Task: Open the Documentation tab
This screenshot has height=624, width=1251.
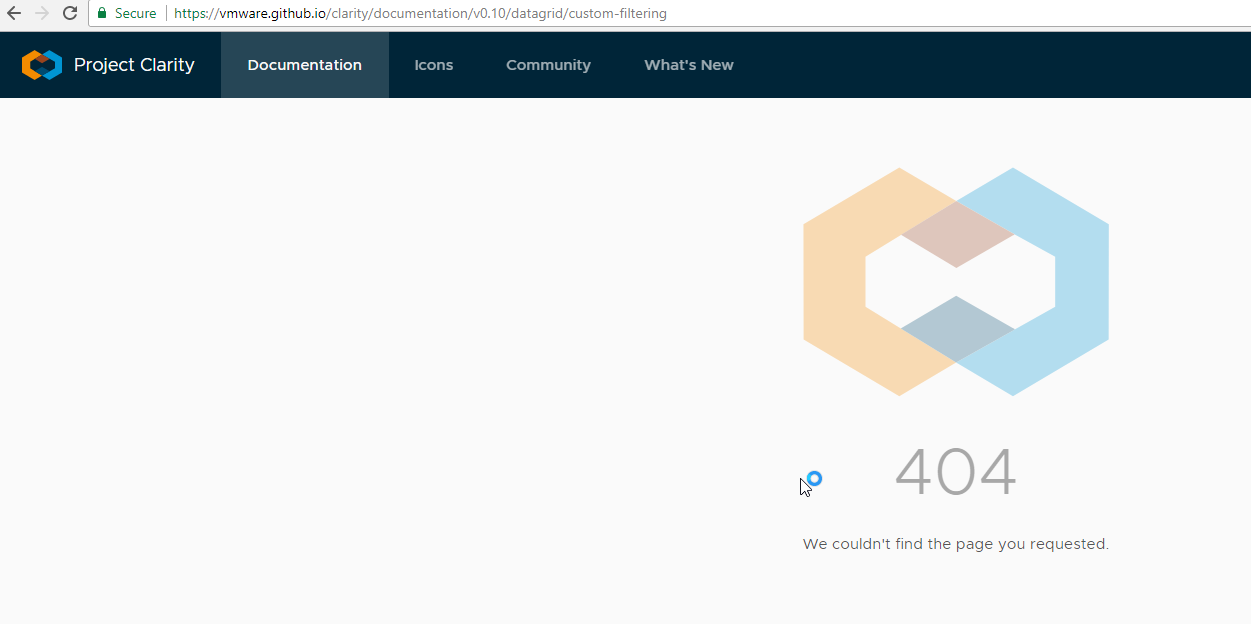Action: pyautogui.click(x=304, y=64)
